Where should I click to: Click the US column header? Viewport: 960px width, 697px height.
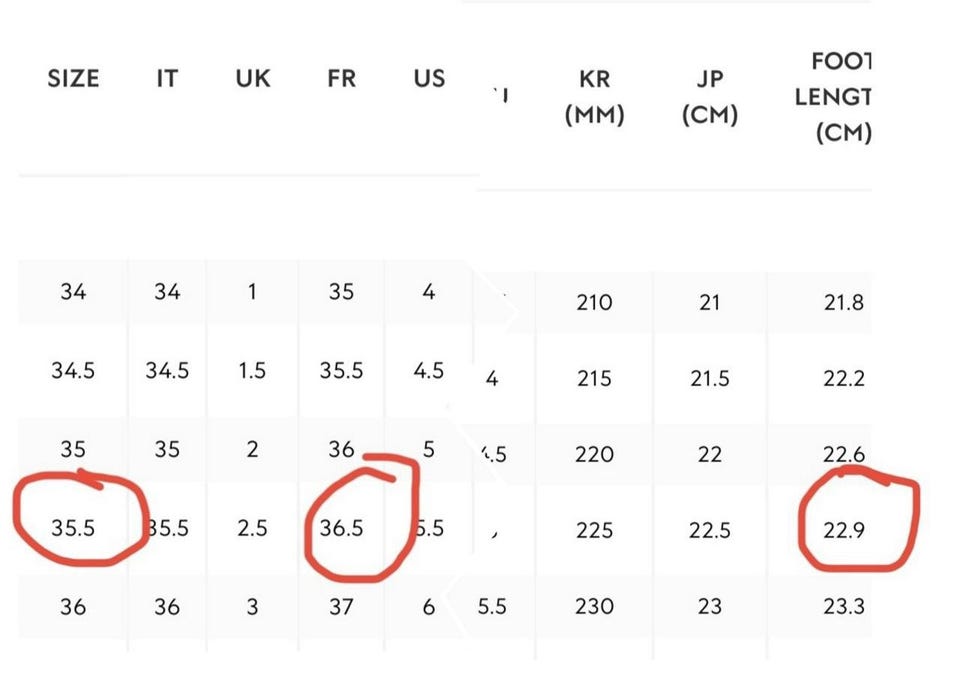429,78
